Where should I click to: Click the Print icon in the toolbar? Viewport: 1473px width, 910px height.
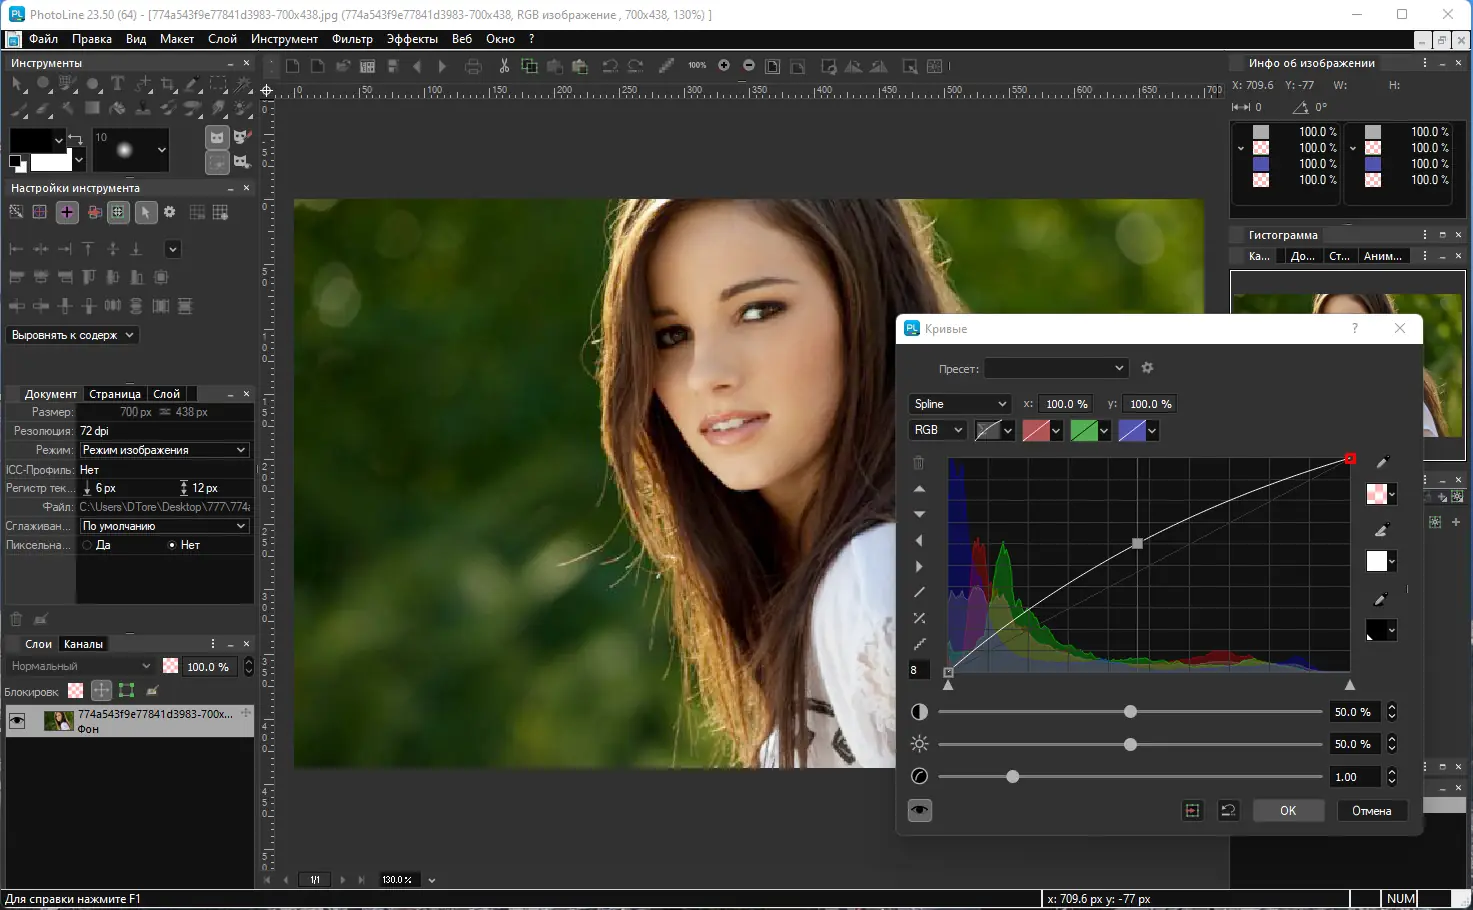473,66
